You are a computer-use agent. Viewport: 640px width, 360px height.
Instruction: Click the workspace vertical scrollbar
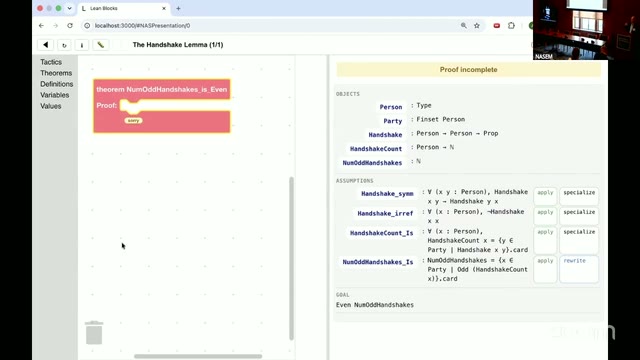pos(291,258)
